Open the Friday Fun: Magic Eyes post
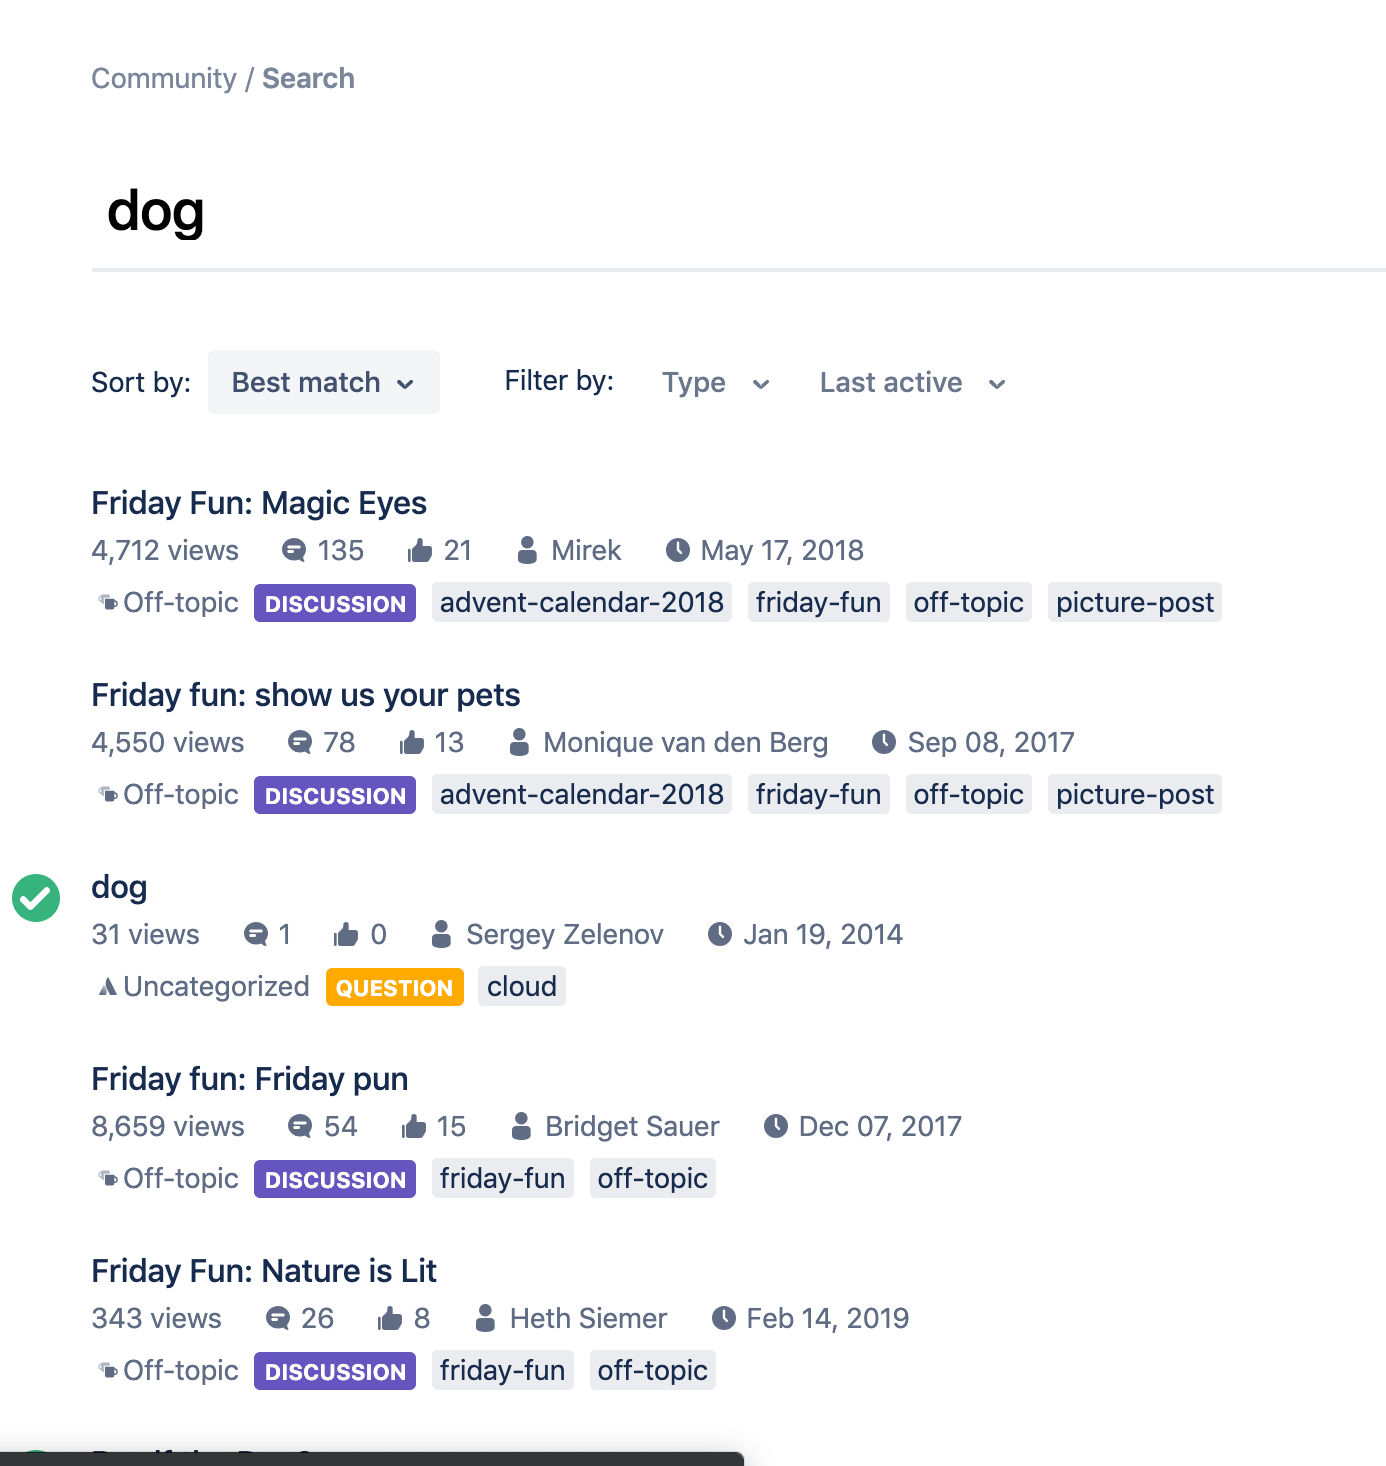 (x=259, y=503)
